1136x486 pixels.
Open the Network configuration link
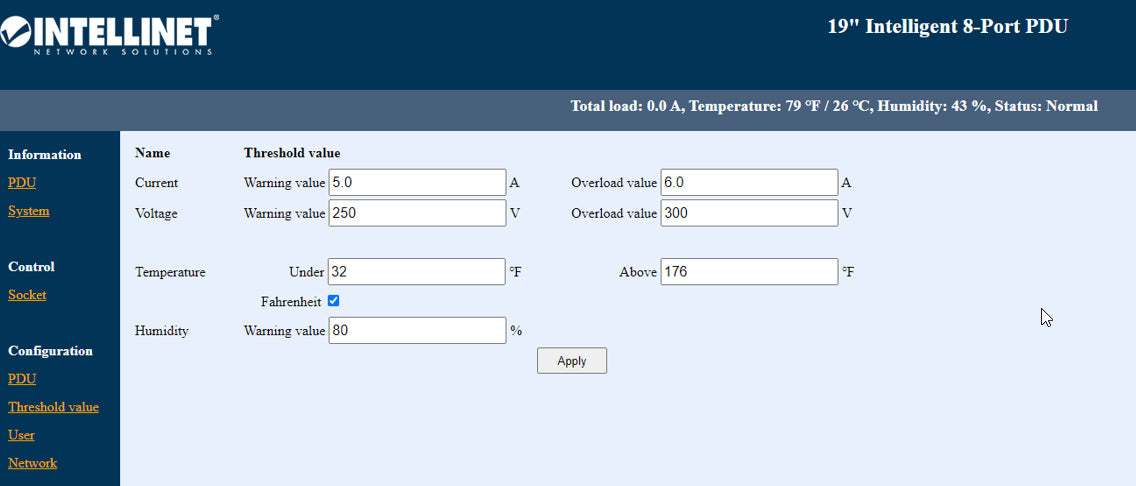click(32, 463)
